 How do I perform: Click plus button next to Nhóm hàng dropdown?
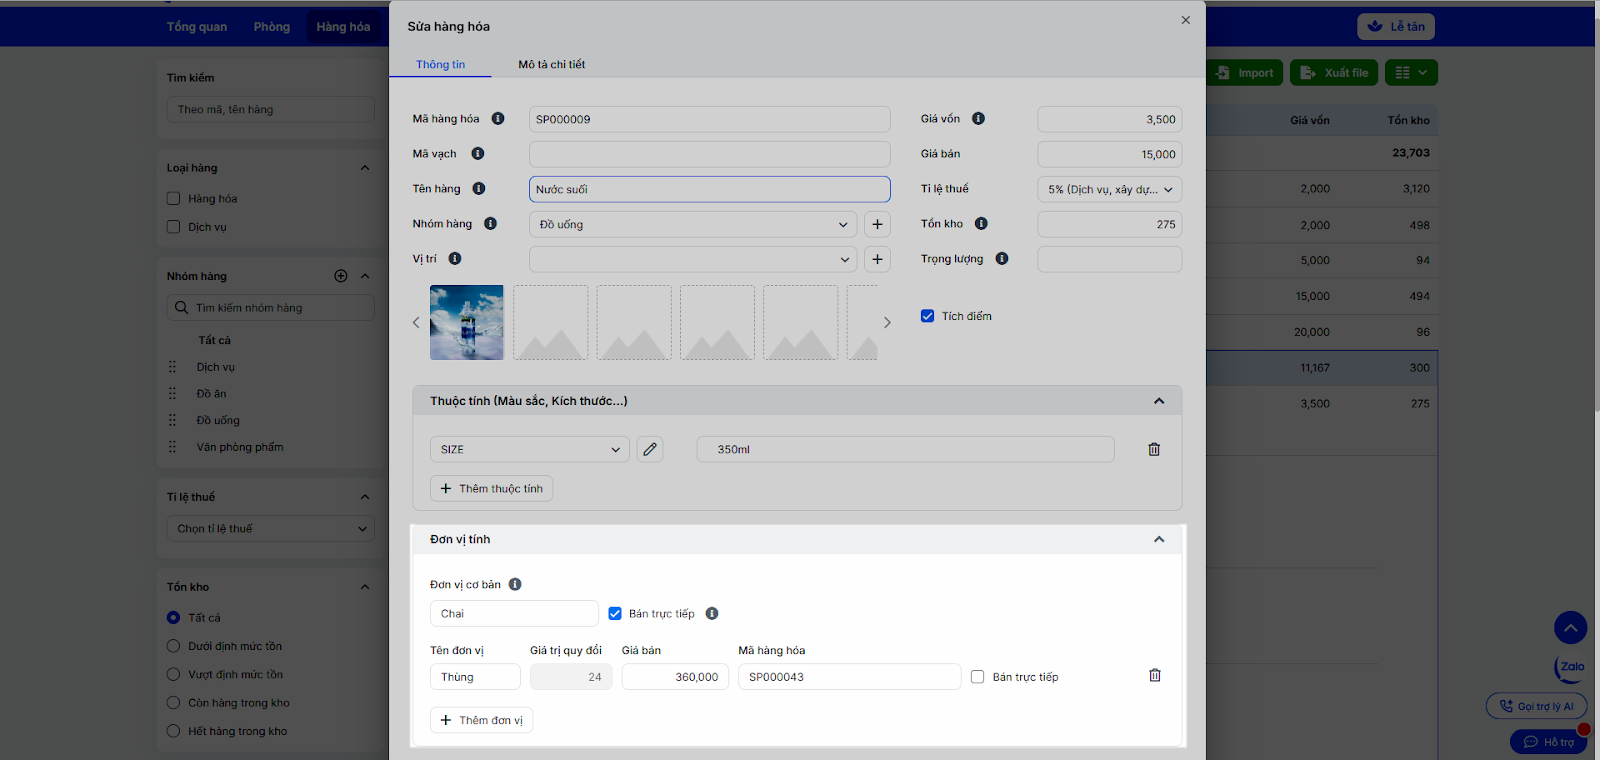(x=877, y=225)
